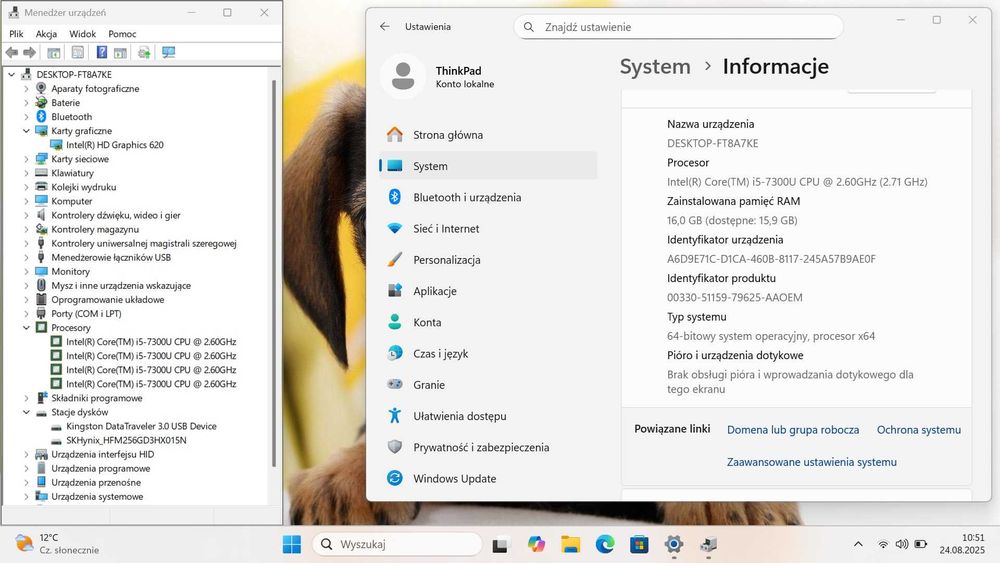Click the ThinkPad local account profile

point(440,77)
